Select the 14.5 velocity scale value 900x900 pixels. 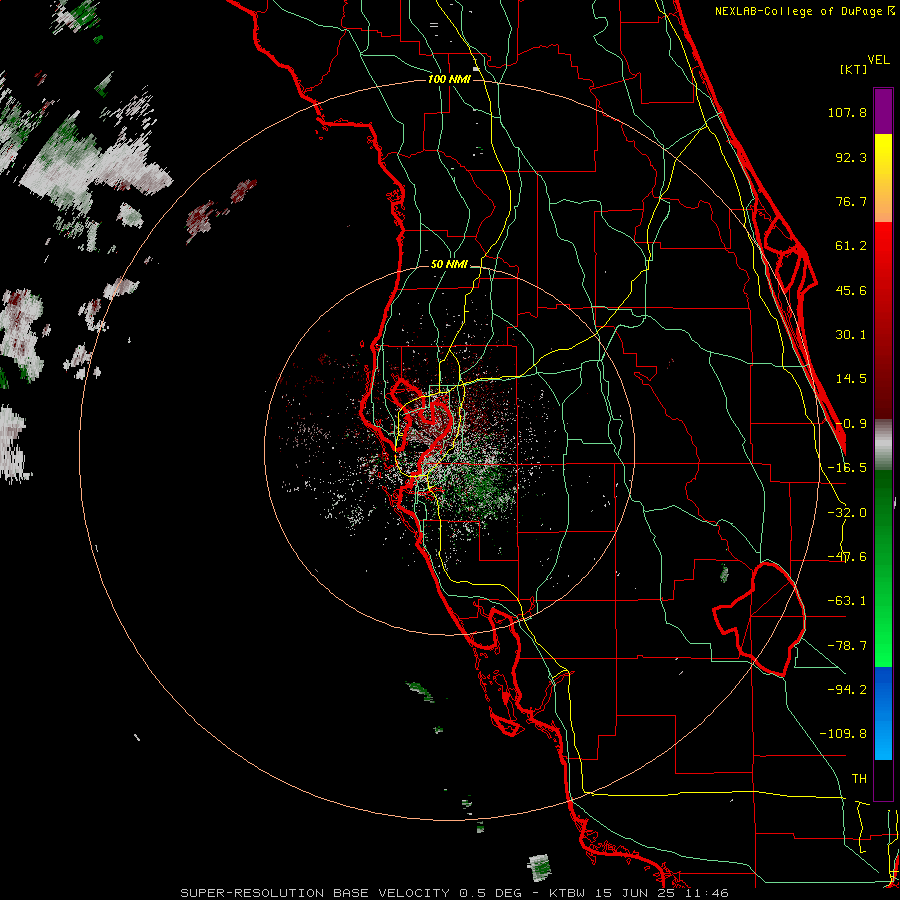click(x=851, y=379)
